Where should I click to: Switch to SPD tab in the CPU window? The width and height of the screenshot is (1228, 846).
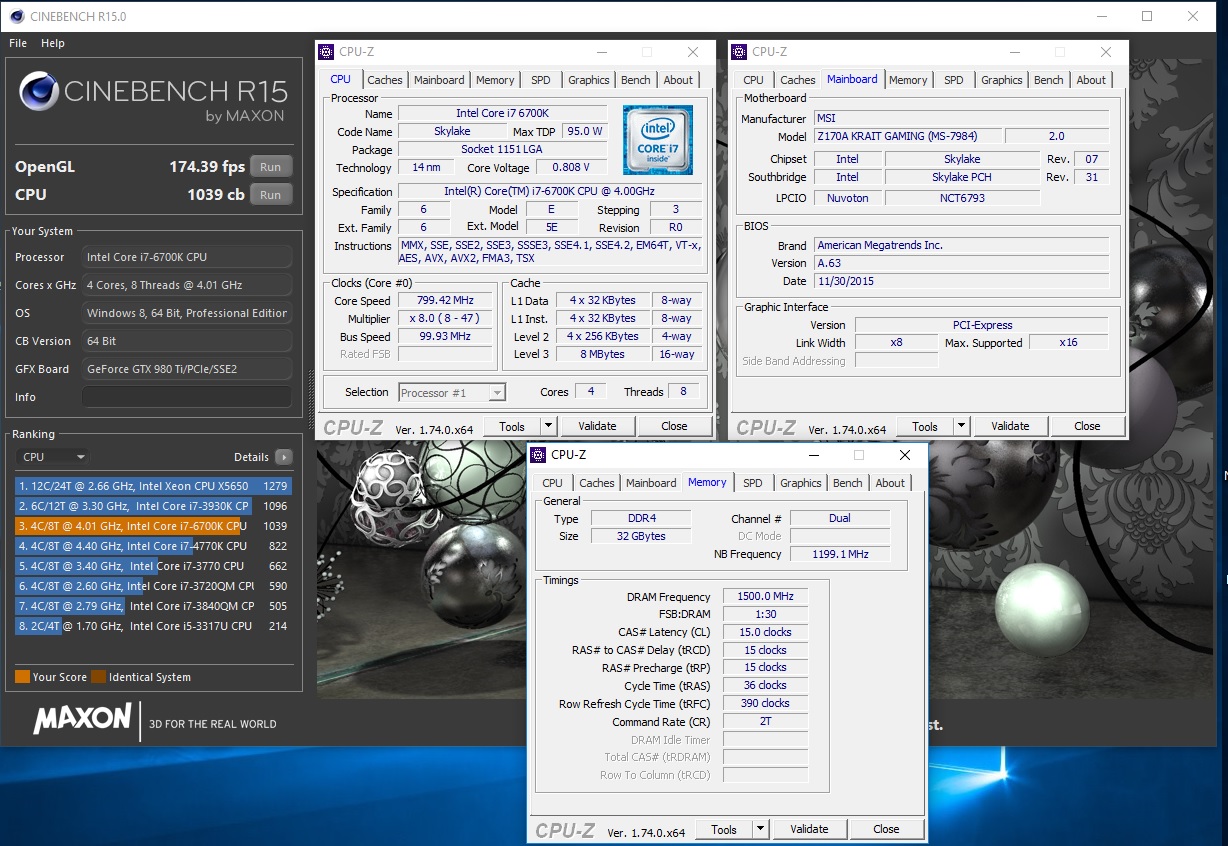tap(541, 80)
